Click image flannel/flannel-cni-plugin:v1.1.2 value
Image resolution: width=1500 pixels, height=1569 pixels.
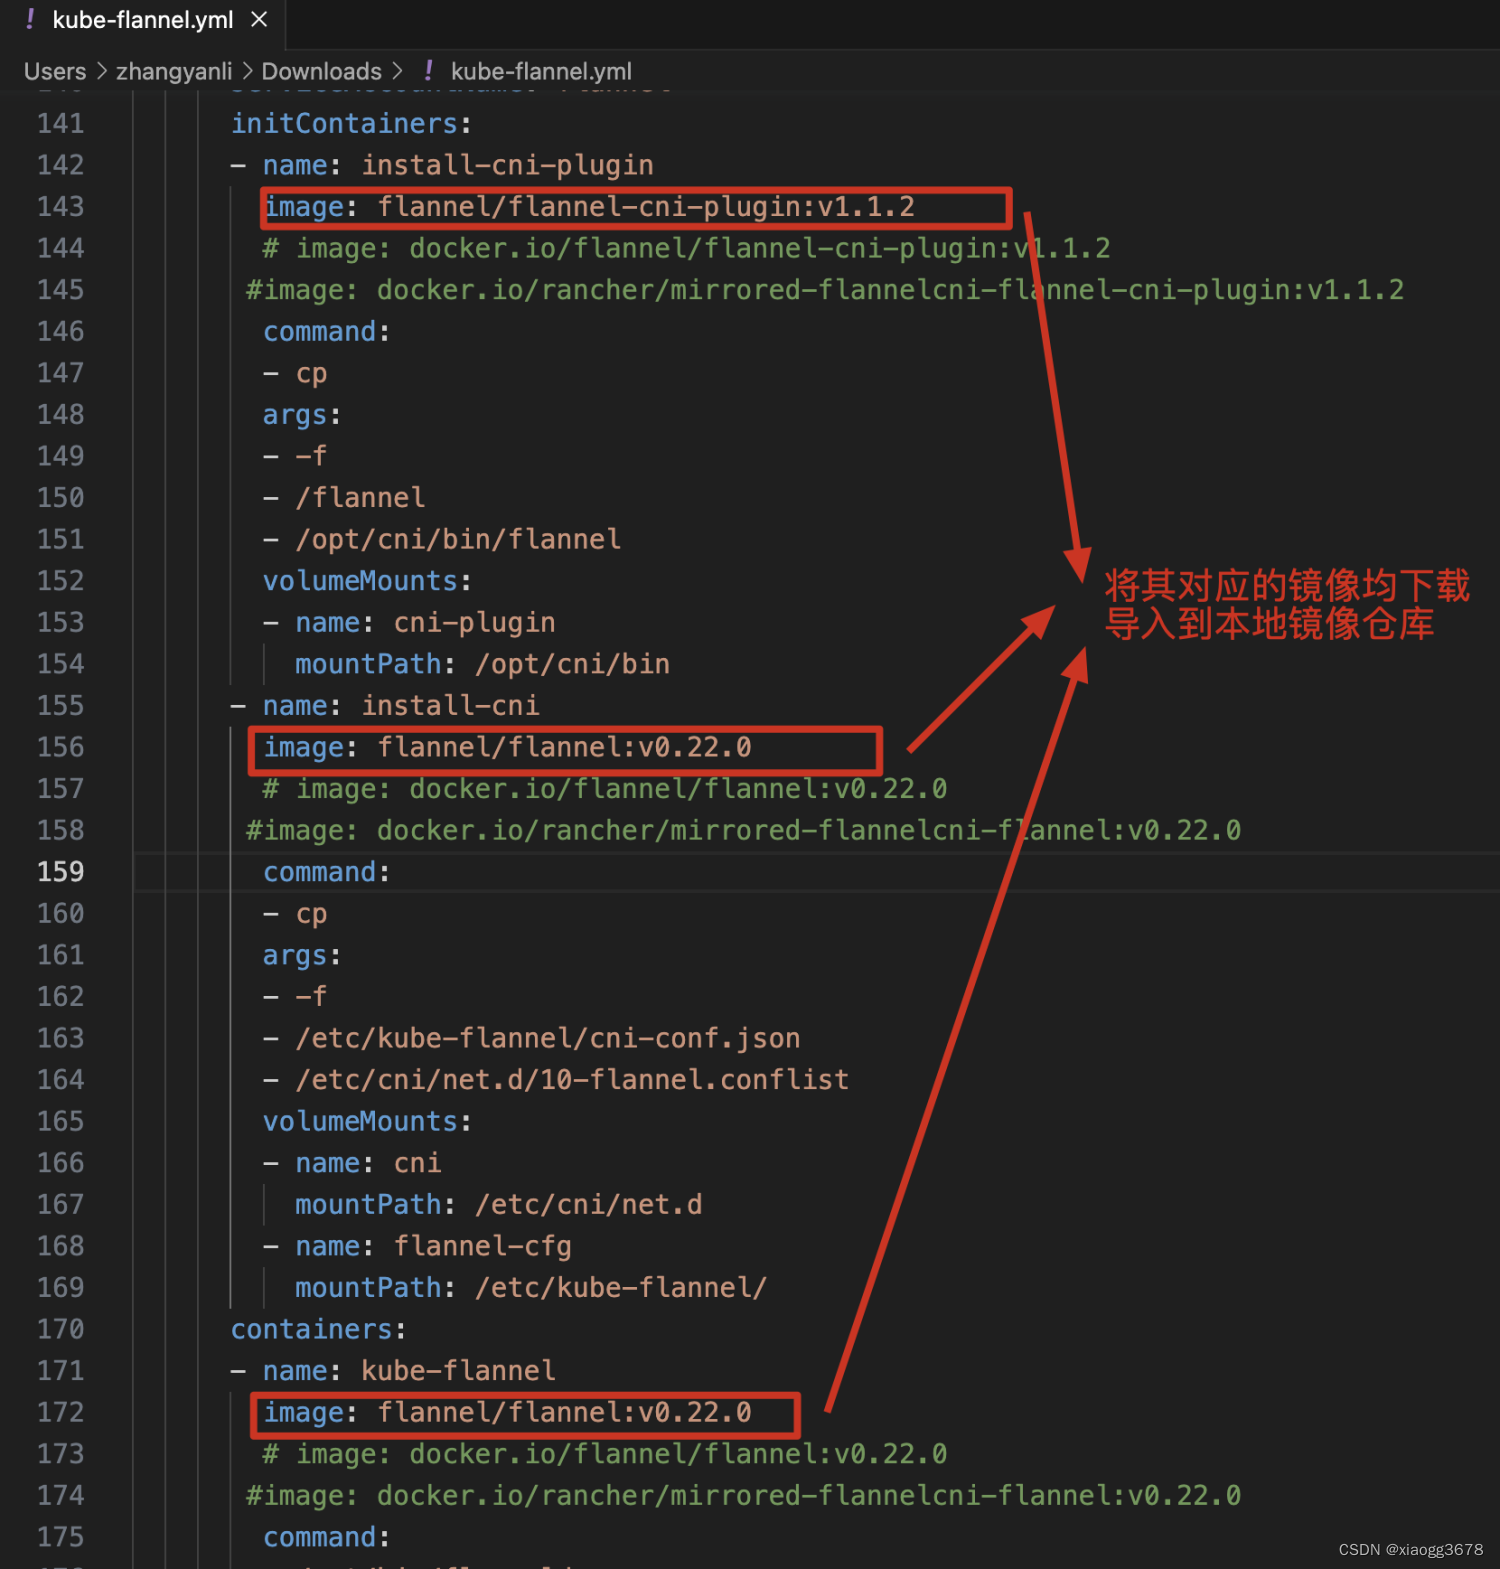[x=646, y=207]
